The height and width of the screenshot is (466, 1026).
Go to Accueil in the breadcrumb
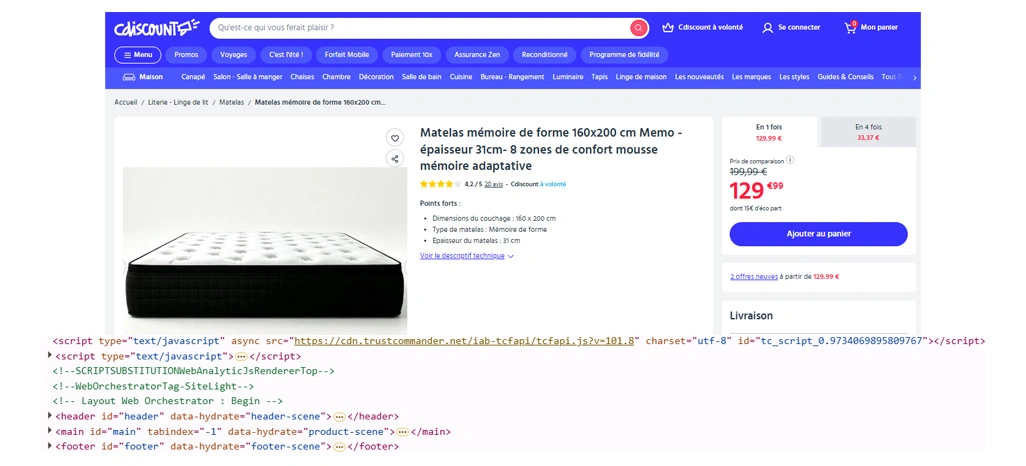[x=126, y=102]
